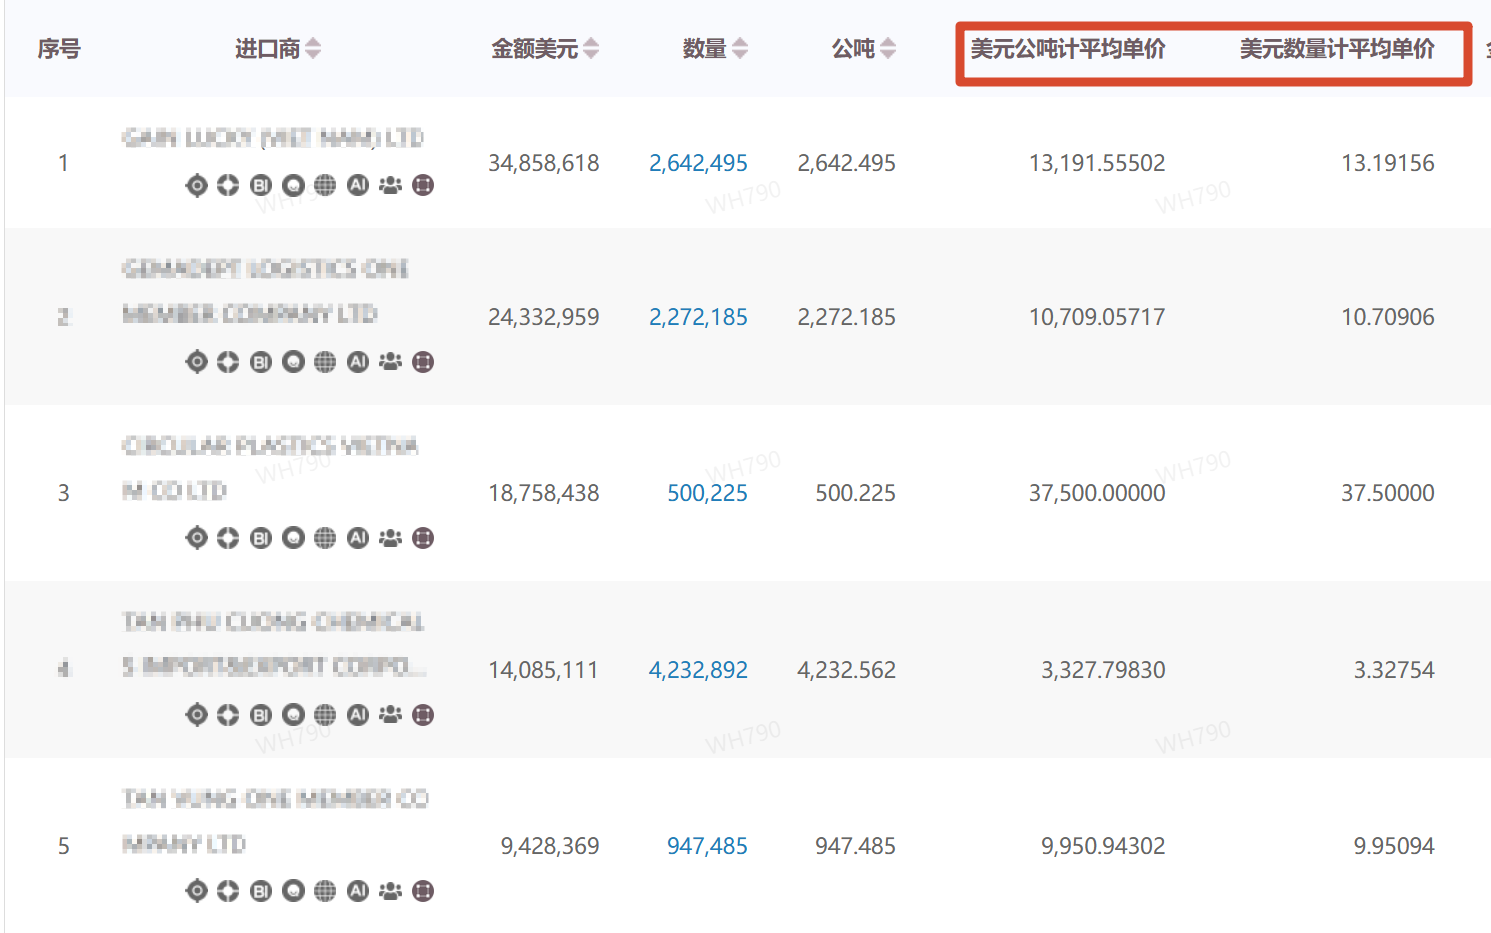The image size is (1491, 933).
Task: Click the people group icon in row 4
Action: click(x=390, y=715)
